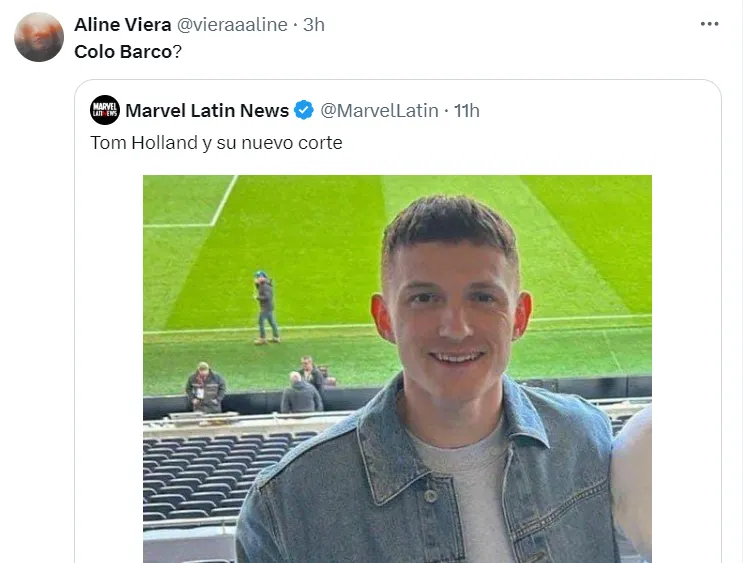Open Aline Viera display name link
The image size is (743, 563).
pos(123,25)
